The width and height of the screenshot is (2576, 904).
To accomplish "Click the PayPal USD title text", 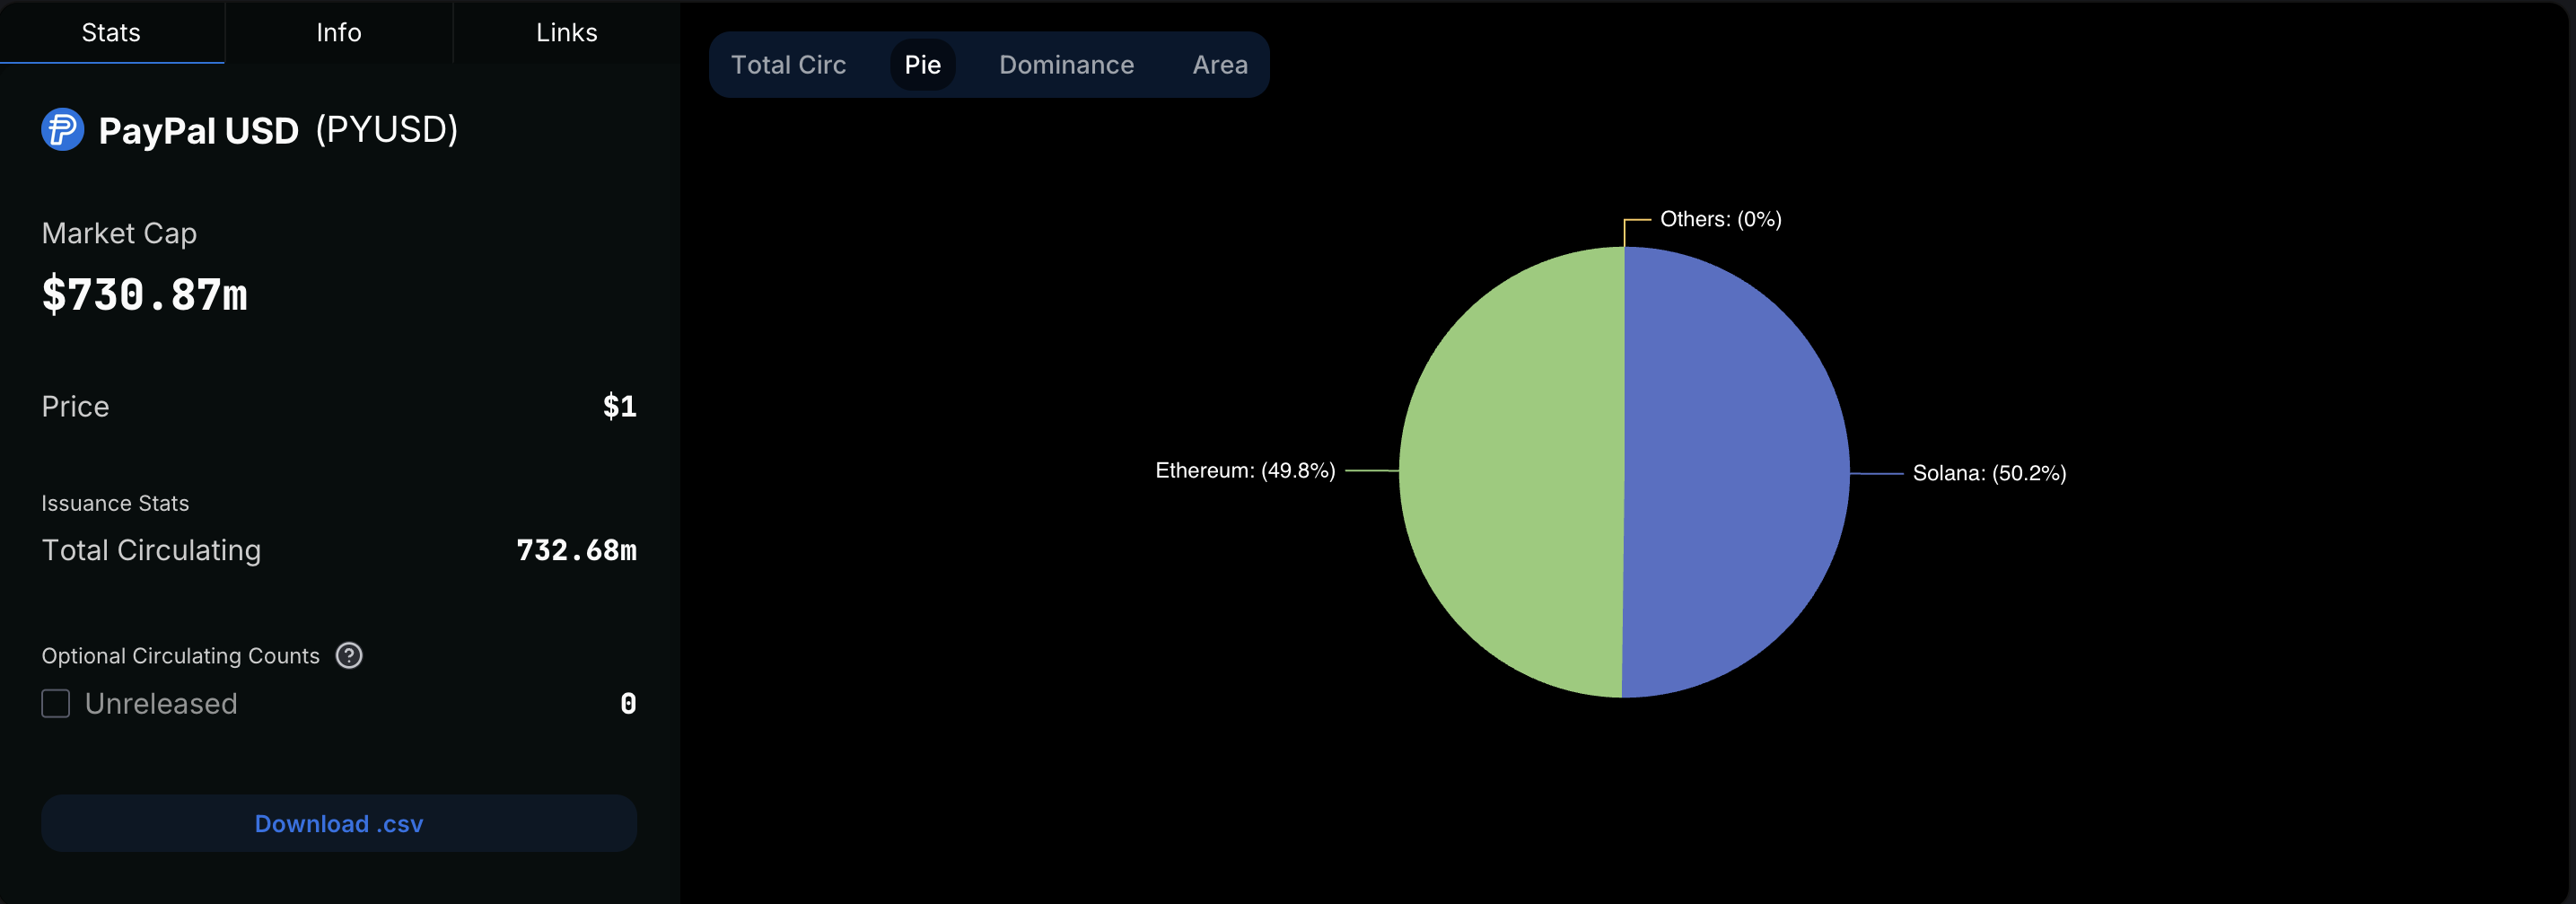I will (198, 131).
